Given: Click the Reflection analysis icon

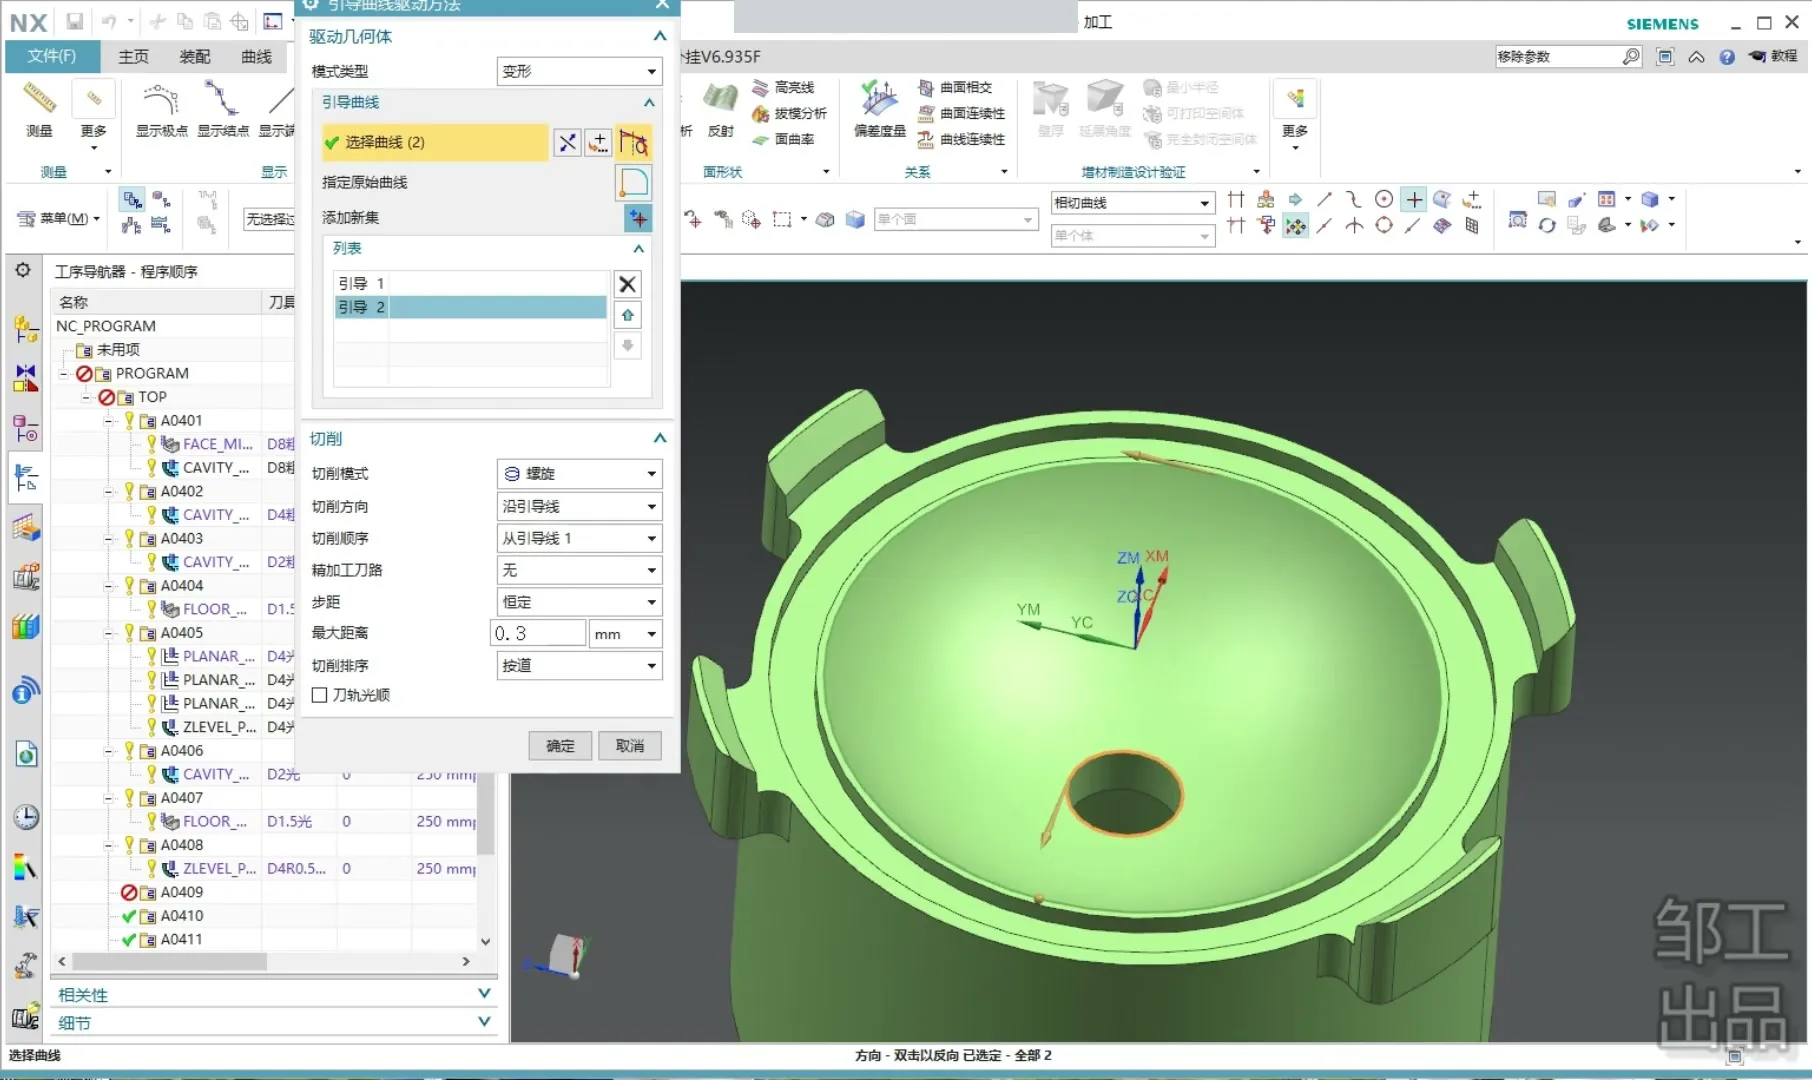Looking at the screenshot, I should coord(720,100).
